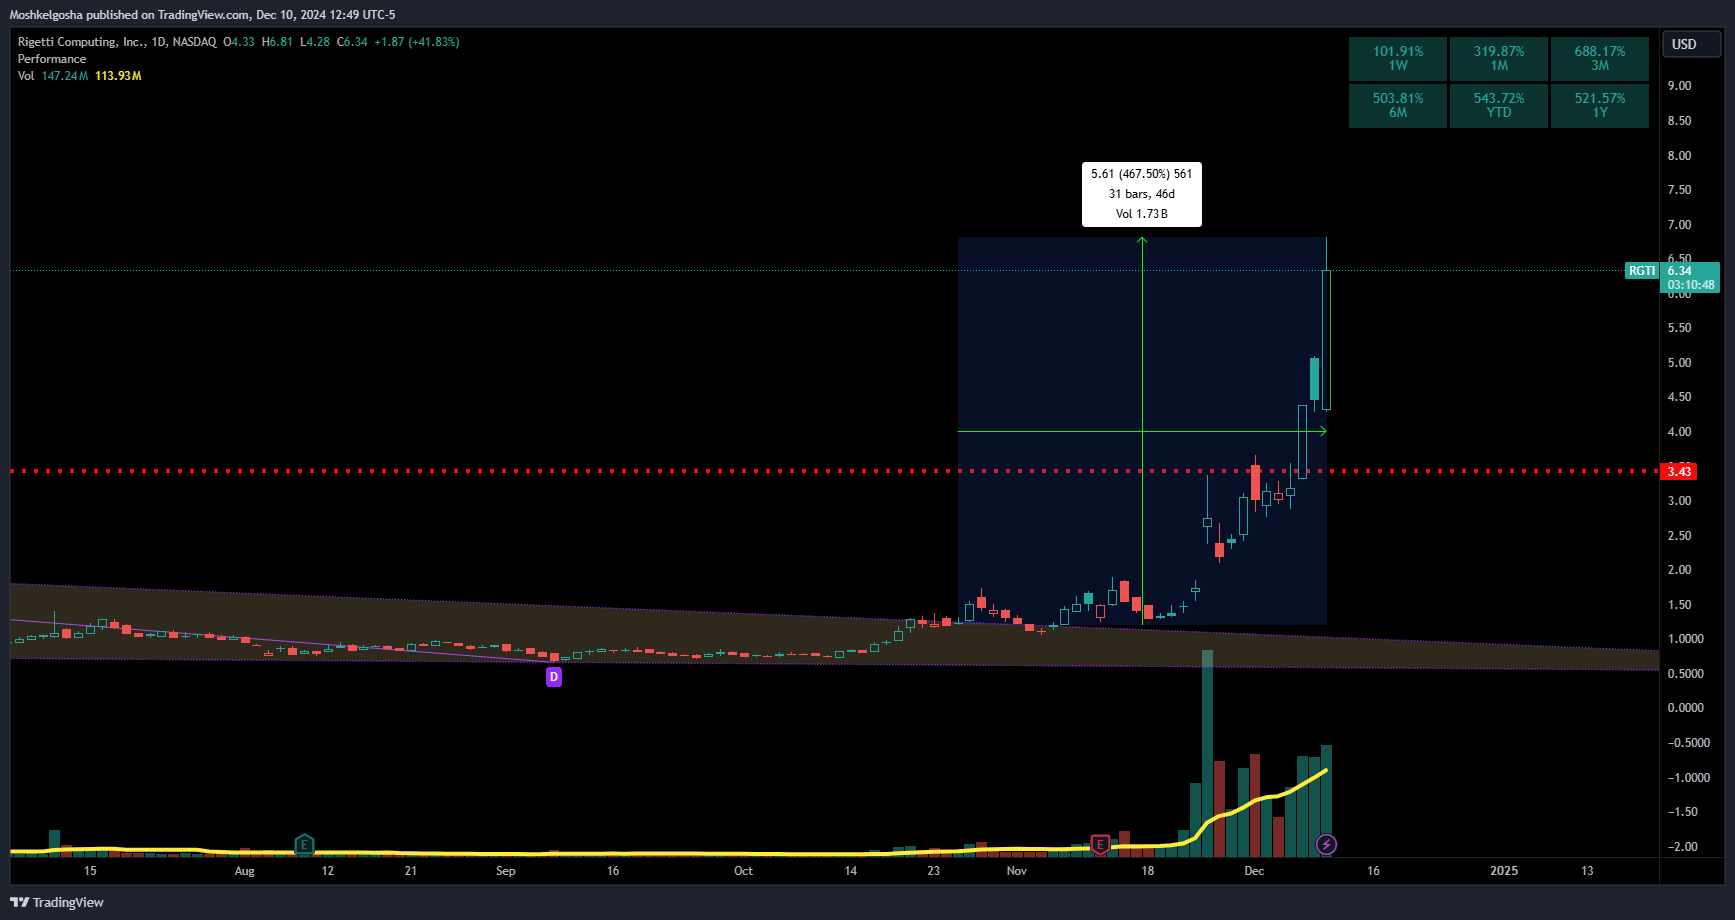The image size is (1735, 920).
Task: Click the Oct label on the time axis
Action: tap(743, 871)
